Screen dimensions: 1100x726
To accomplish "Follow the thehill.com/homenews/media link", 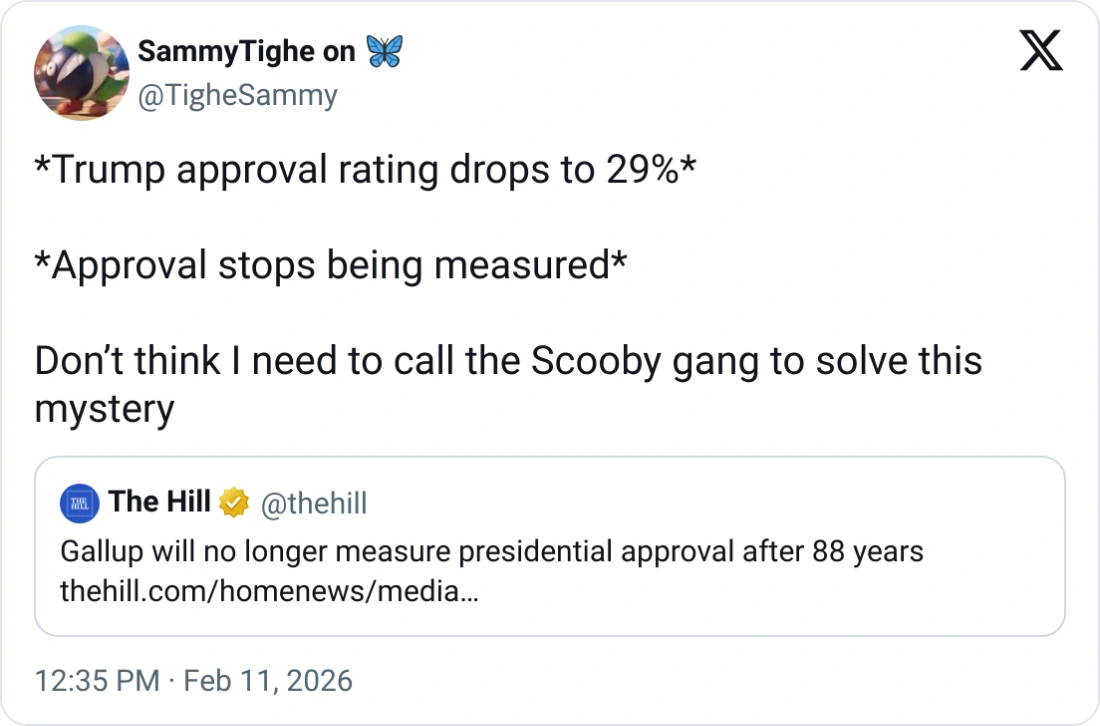I will [x=269, y=591].
